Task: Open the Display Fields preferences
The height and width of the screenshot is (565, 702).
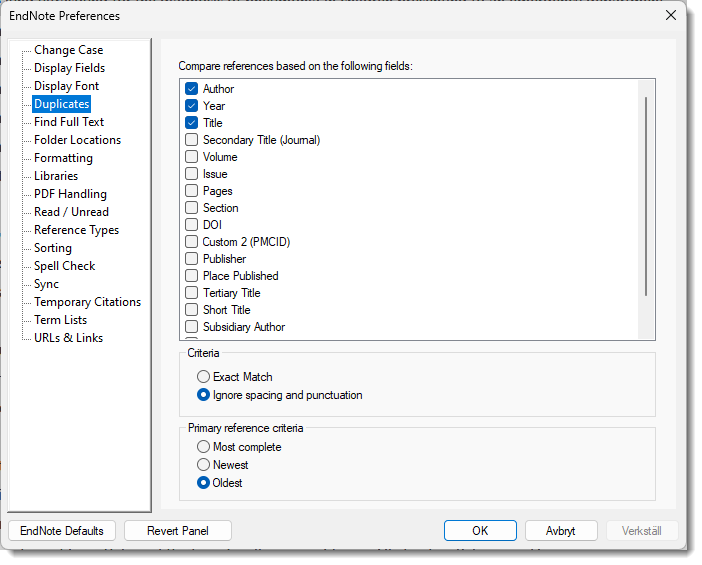Action: pyautogui.click(x=69, y=68)
